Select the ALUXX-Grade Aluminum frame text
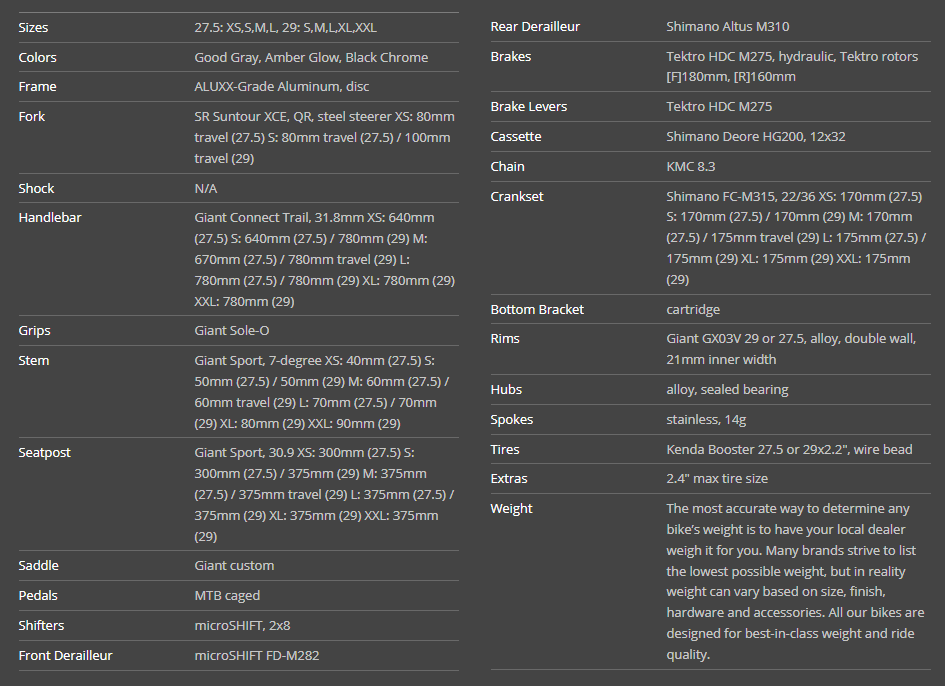945x686 pixels. [x=281, y=87]
